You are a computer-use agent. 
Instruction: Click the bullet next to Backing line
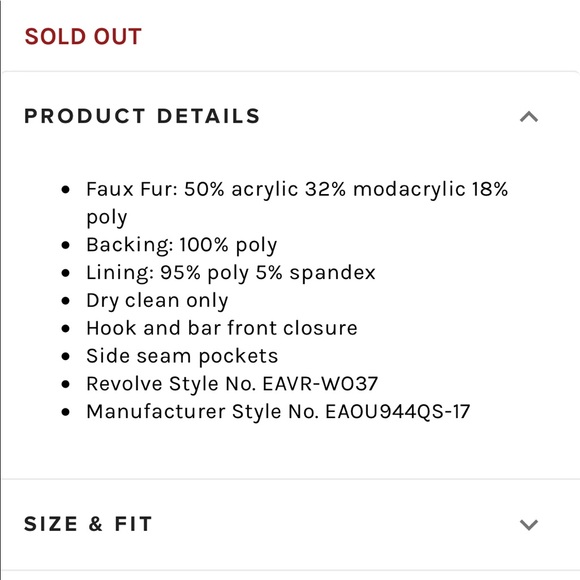pyautogui.click(x=65, y=245)
